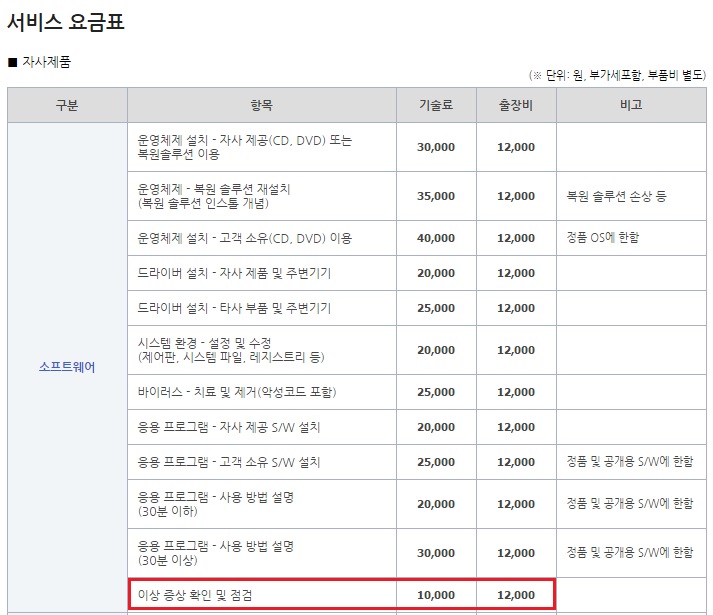This screenshot has height=615, width=713.
Task: Click the 40,000 기술료 value
Action: pos(436,238)
